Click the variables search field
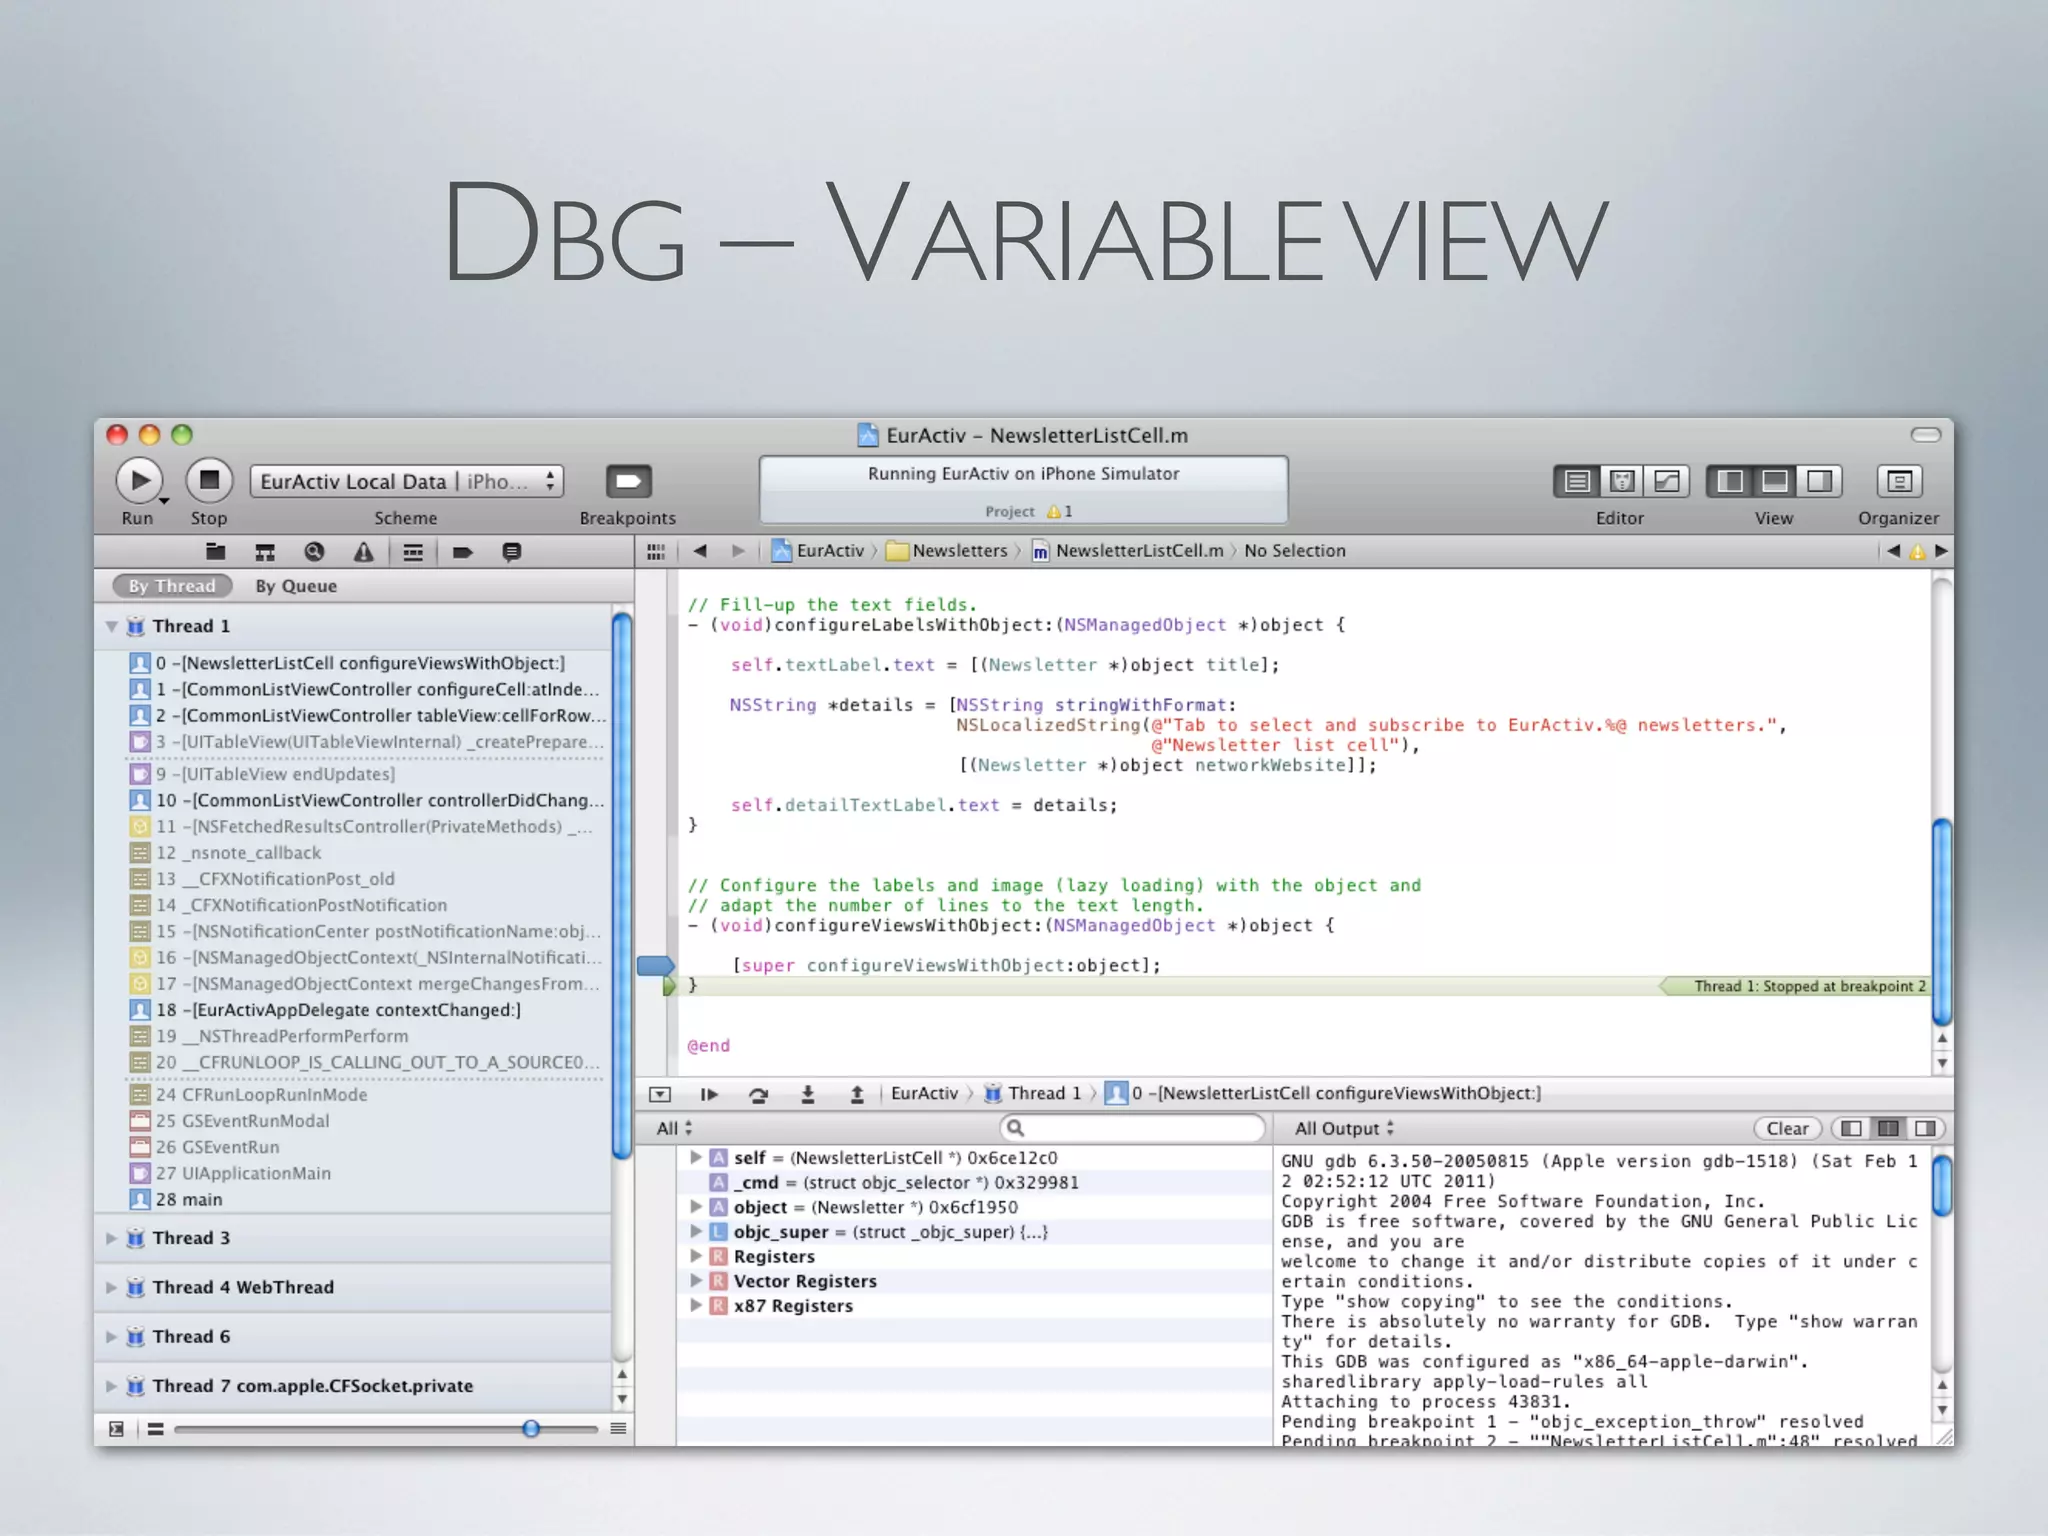 click(1133, 1128)
